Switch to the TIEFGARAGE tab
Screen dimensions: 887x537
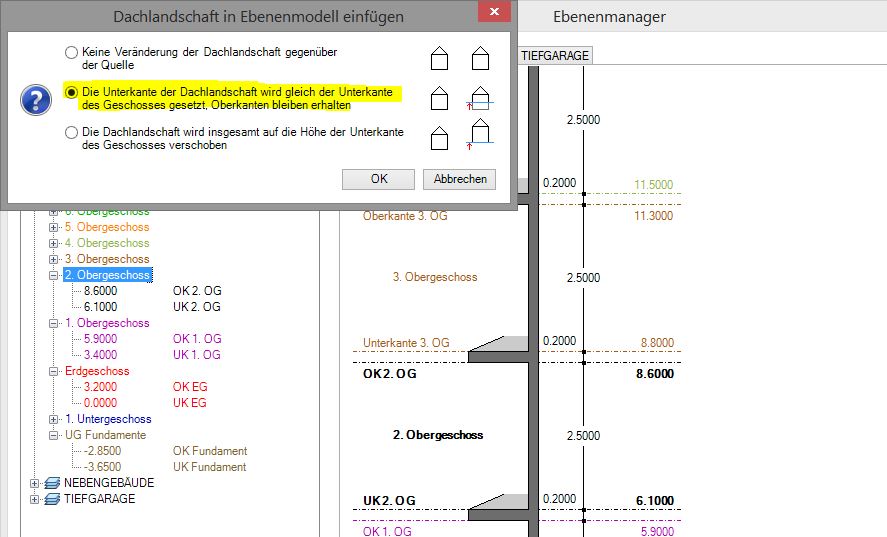[555, 56]
